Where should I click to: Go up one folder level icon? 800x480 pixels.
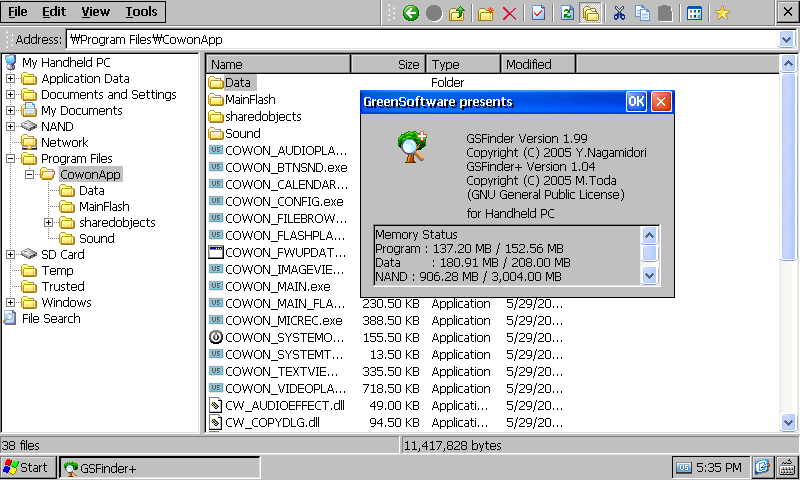coord(457,13)
